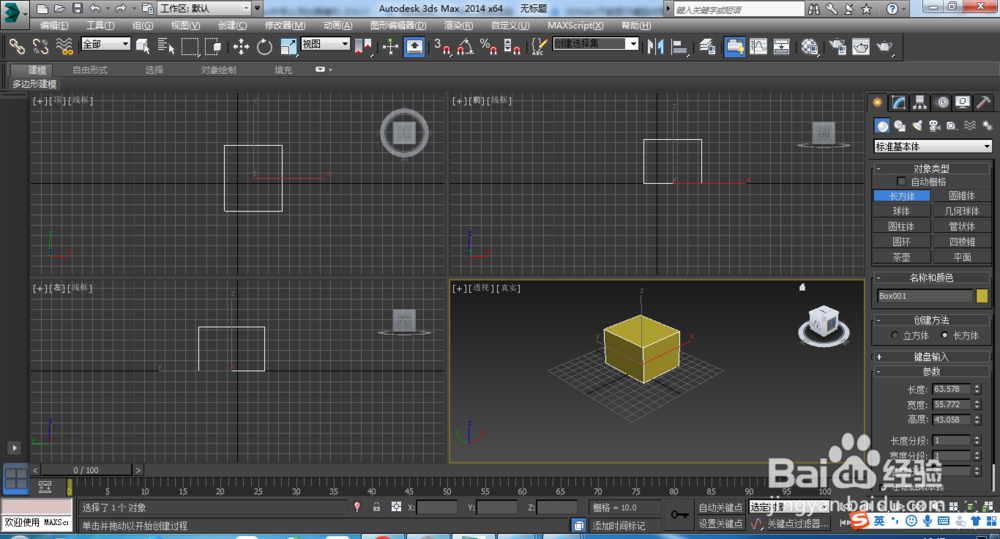The height and width of the screenshot is (539, 1000).
Task: Collapse the 对象类型 rollout
Action: 931,168
